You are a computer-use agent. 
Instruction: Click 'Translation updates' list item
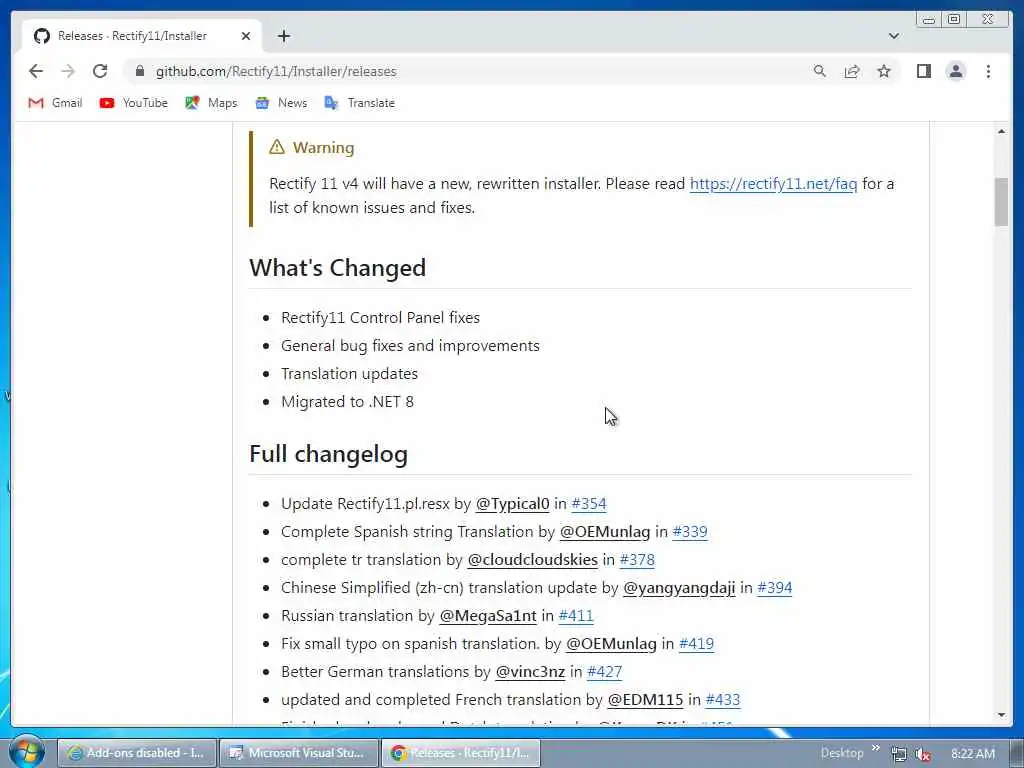coord(349,374)
